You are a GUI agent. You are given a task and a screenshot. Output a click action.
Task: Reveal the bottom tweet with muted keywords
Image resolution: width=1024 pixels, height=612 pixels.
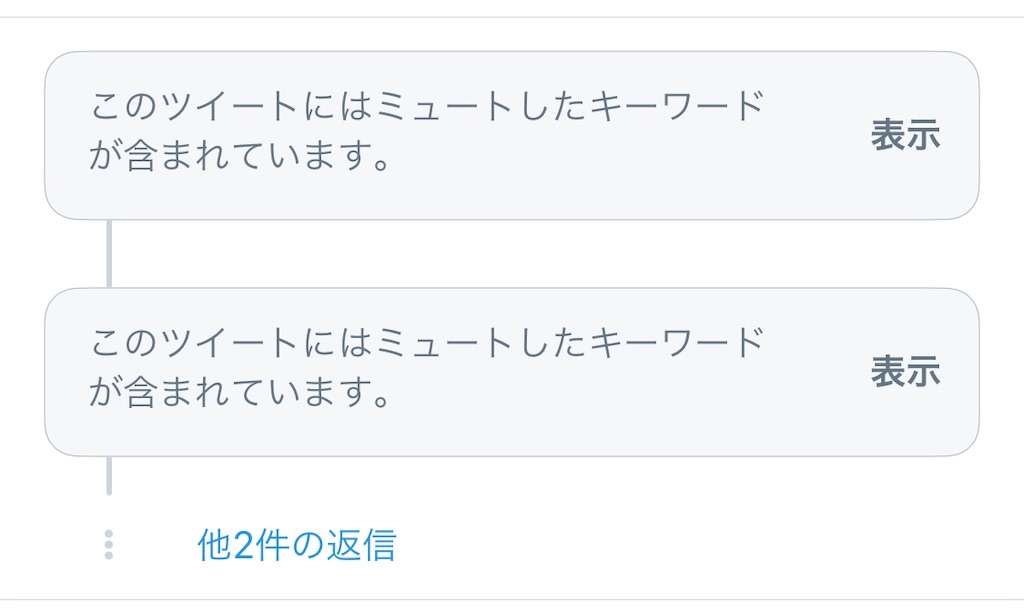[x=905, y=372]
